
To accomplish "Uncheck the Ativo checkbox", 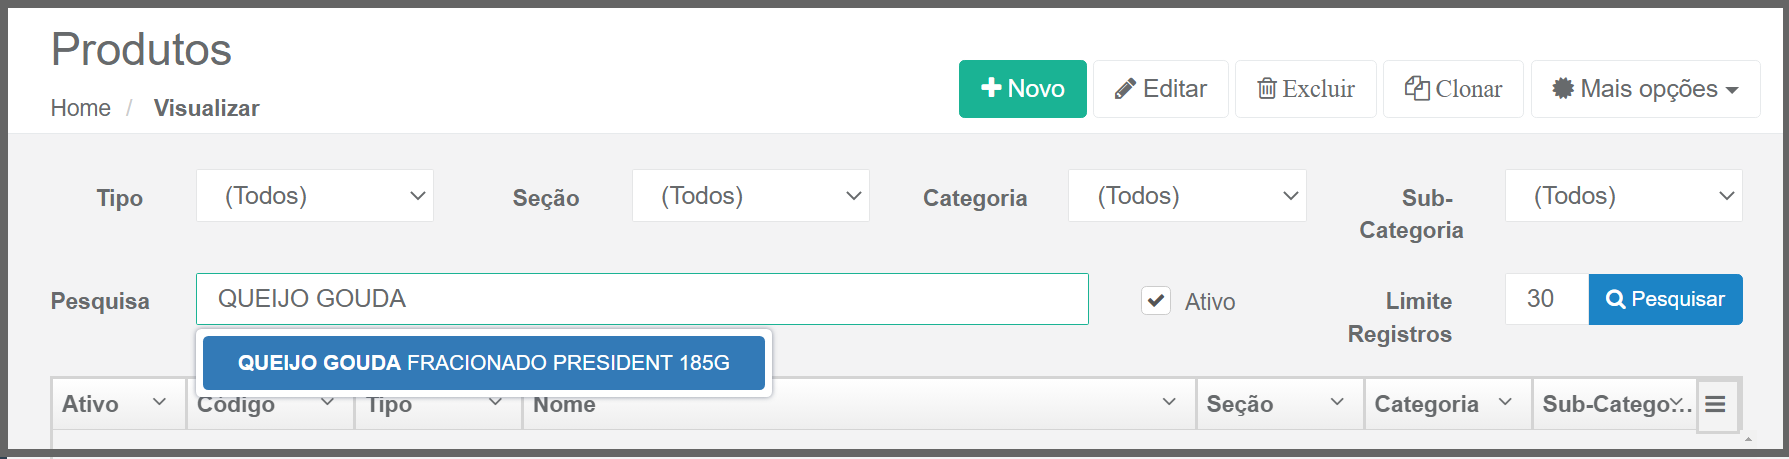I will (1156, 300).
